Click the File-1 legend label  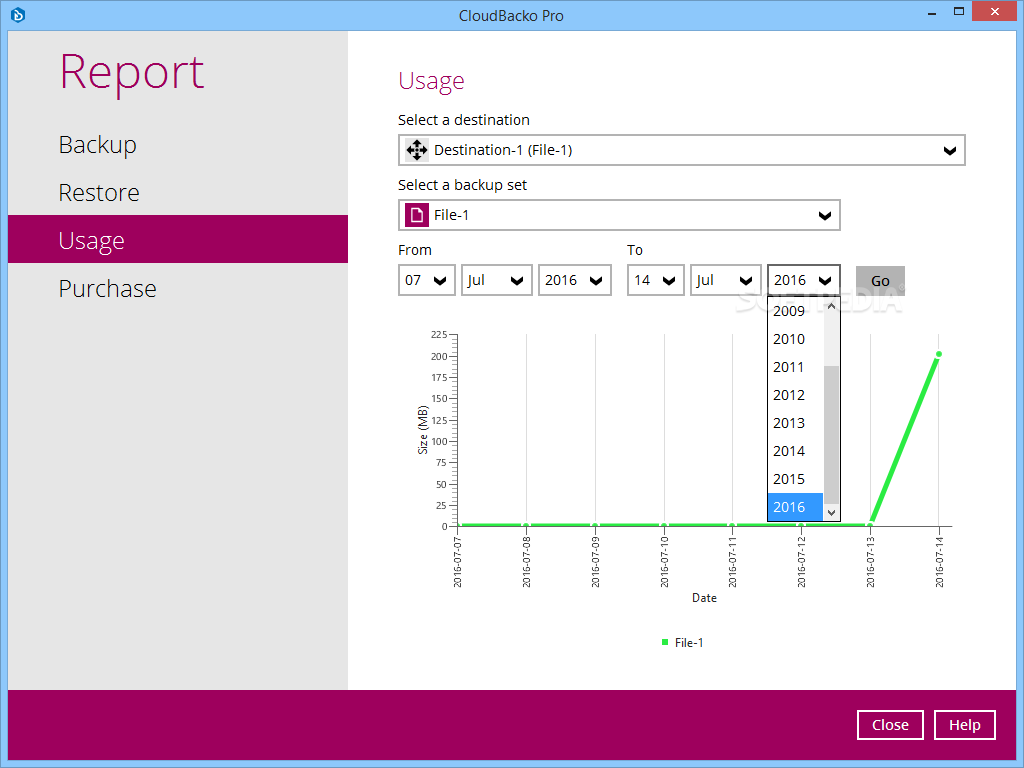[689, 643]
